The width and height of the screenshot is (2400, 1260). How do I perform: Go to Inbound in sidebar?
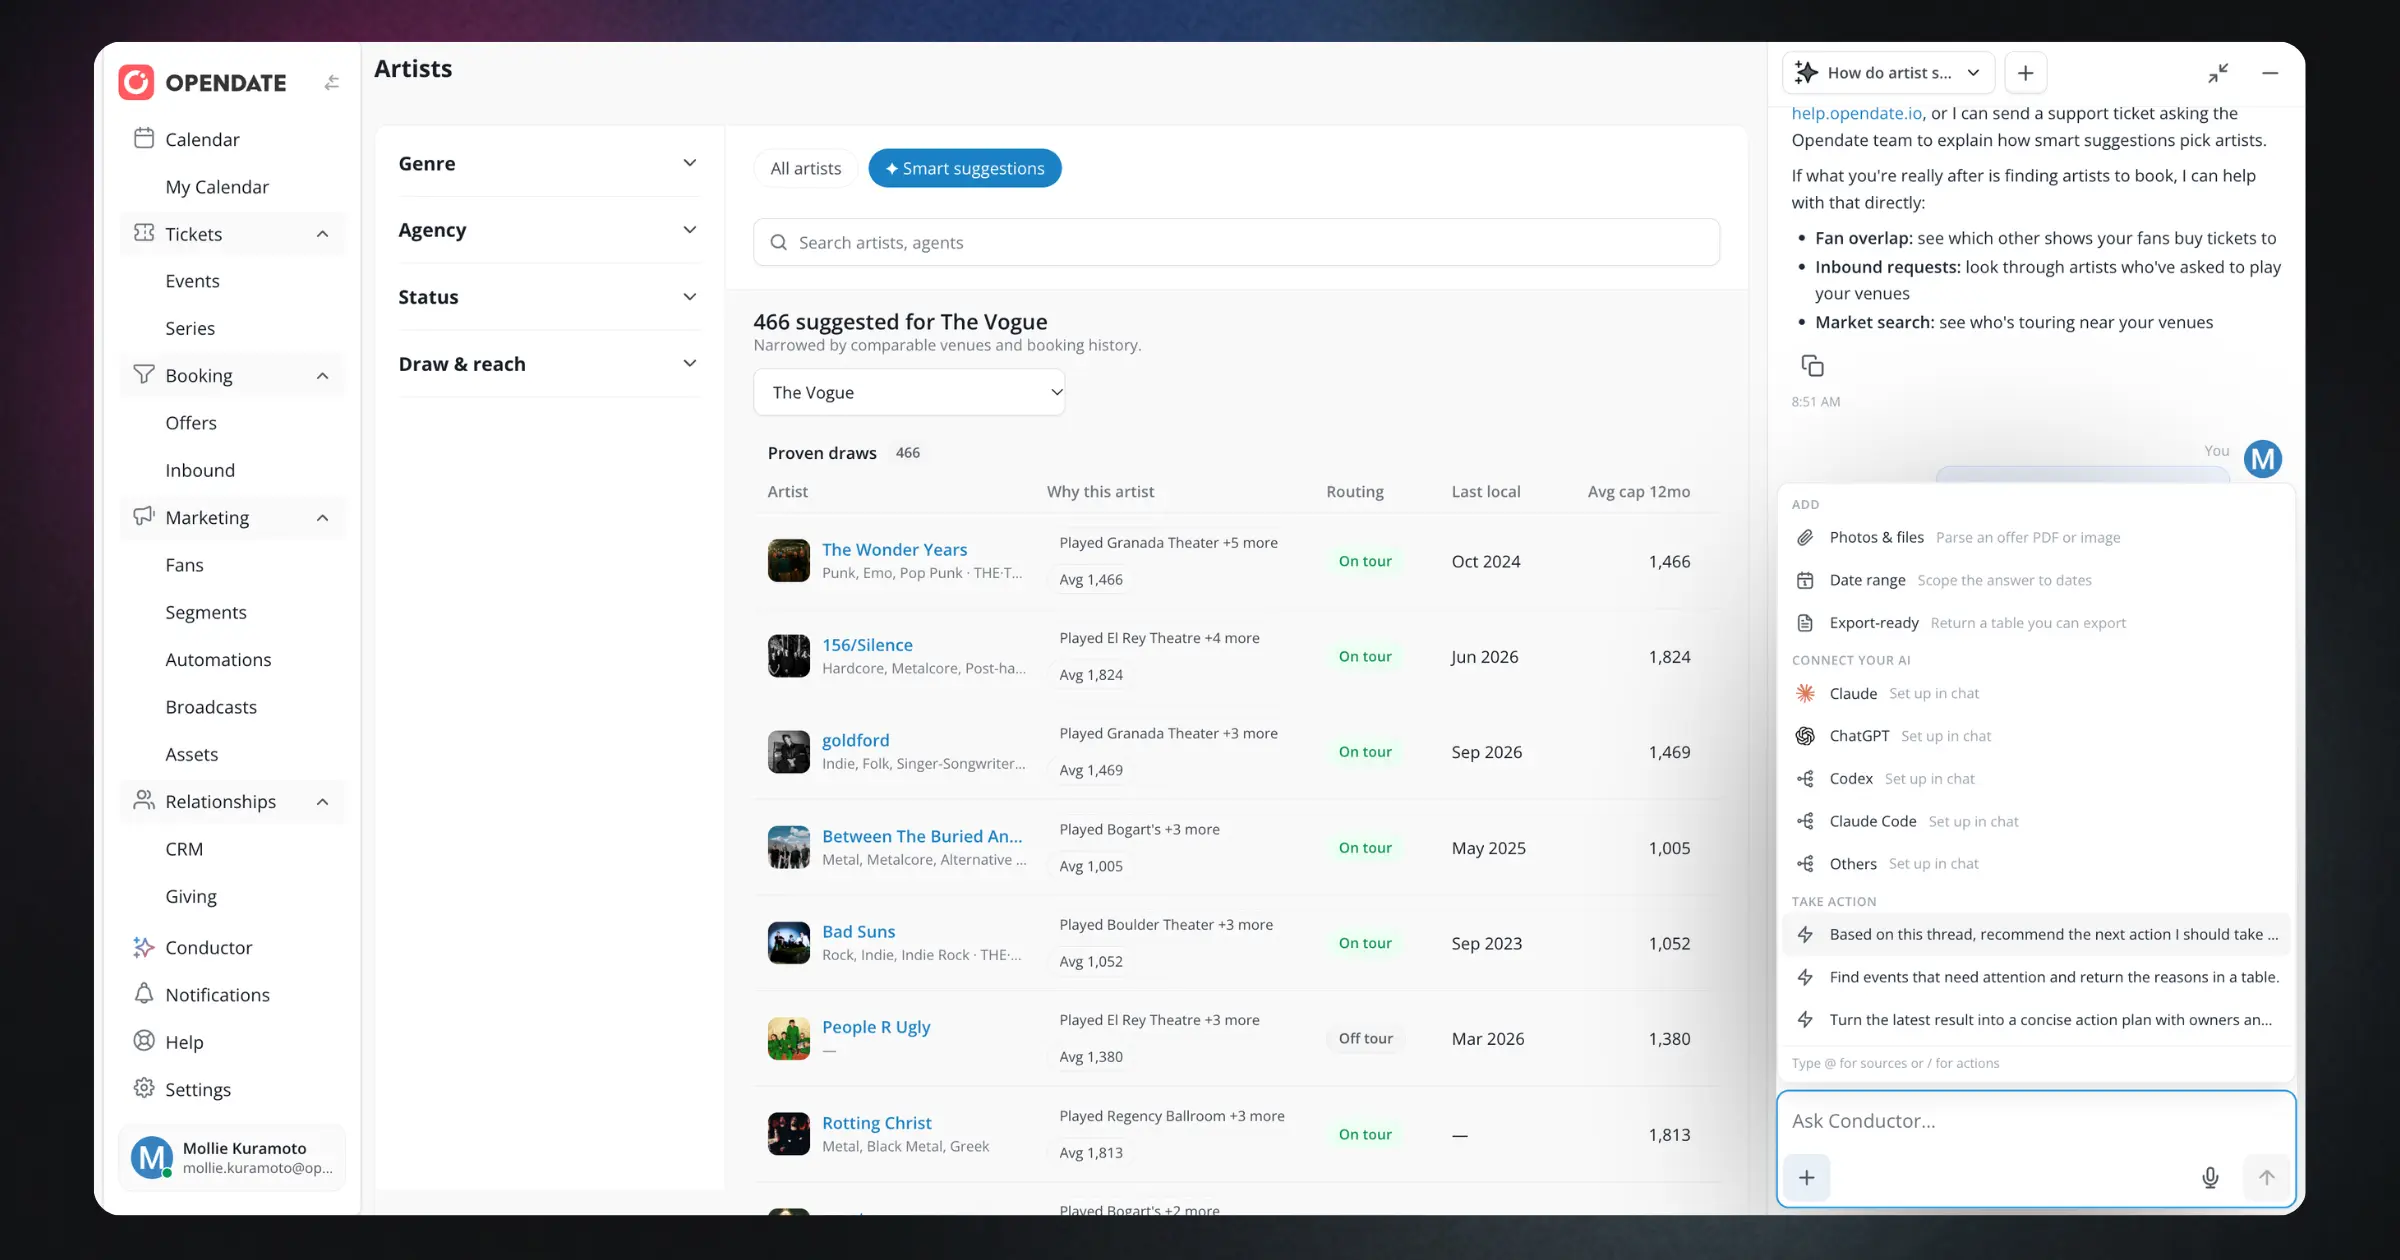[200, 470]
